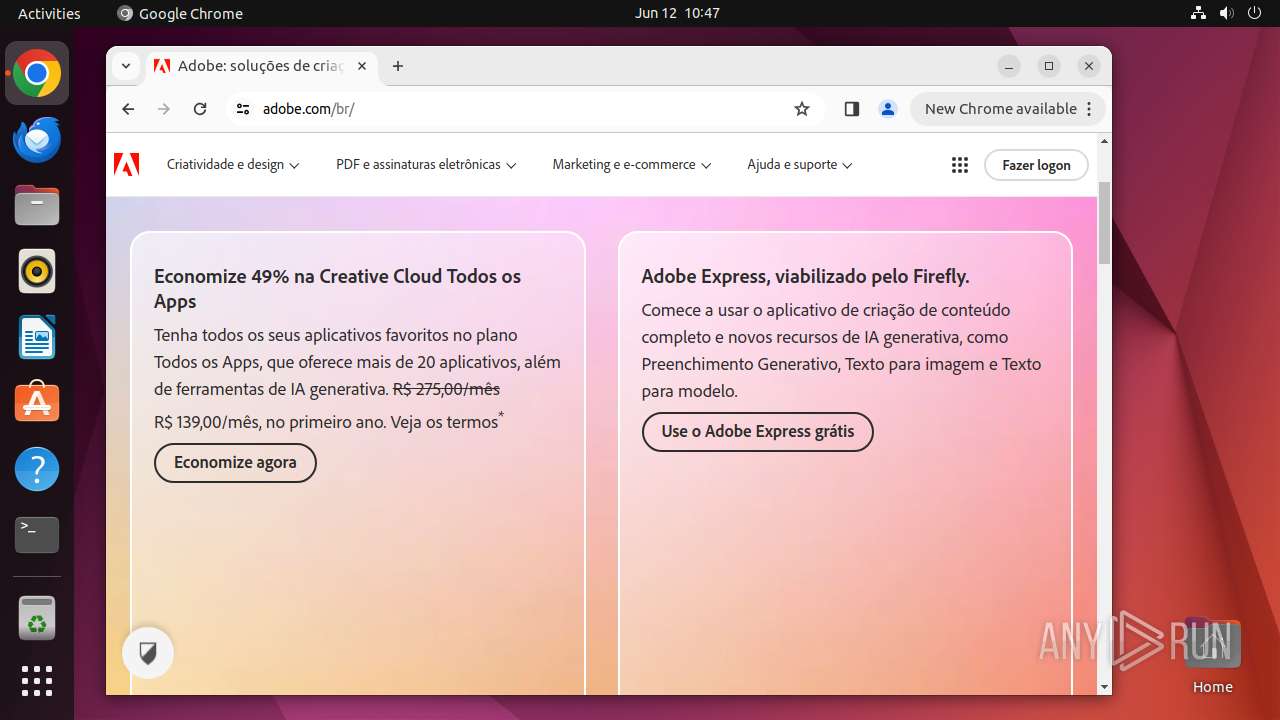Click the Adobe logo in the site header
This screenshot has height=720, width=1280.
point(127,165)
